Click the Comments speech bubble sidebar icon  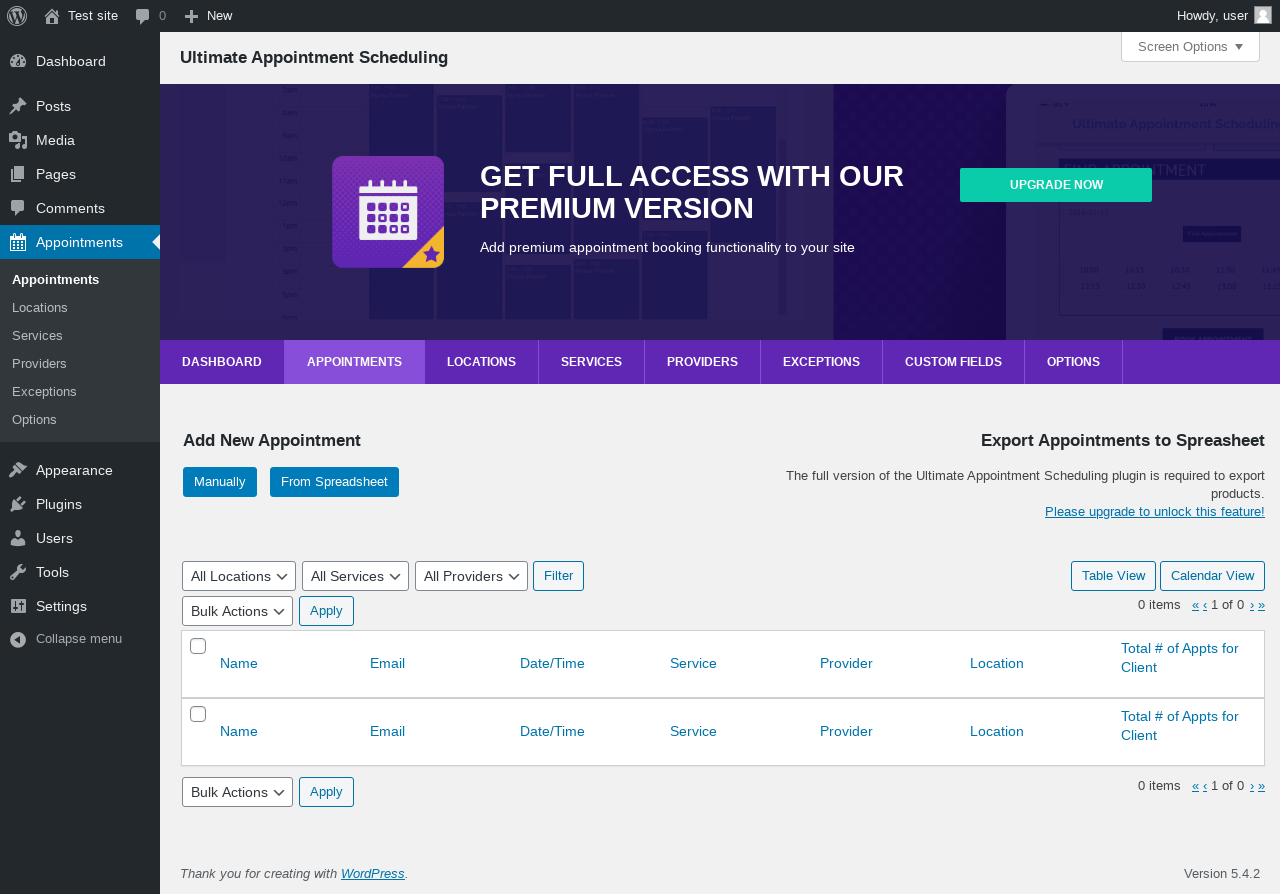[x=18, y=208]
